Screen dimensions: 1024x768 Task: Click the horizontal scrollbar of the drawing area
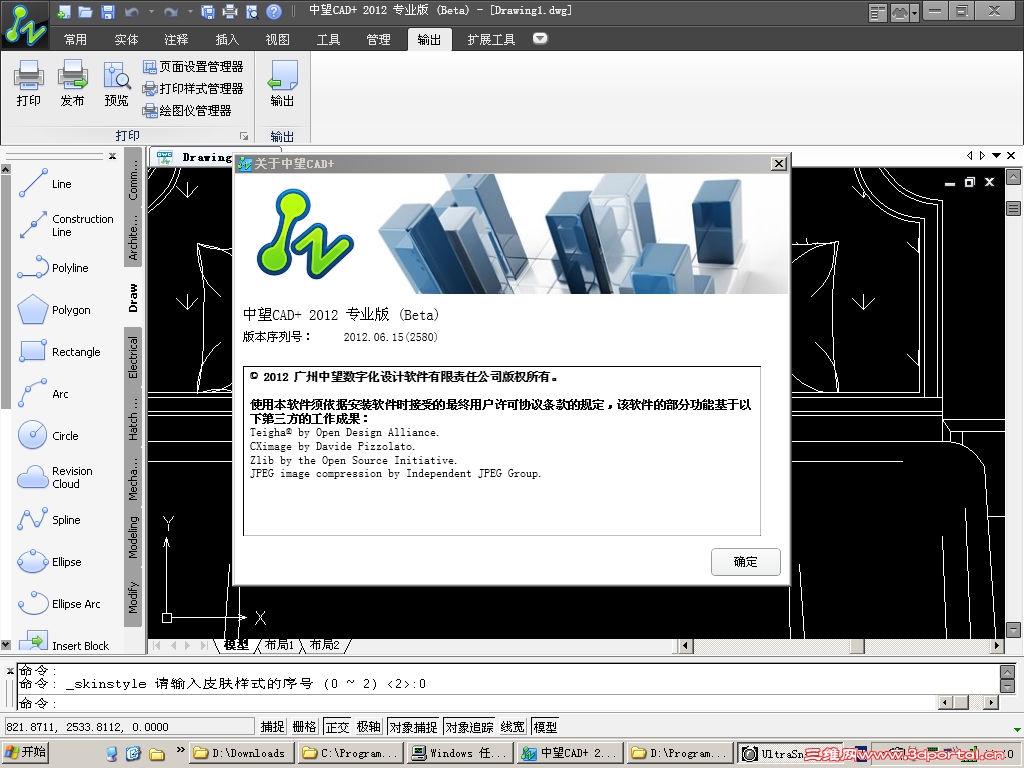[x=840, y=646]
